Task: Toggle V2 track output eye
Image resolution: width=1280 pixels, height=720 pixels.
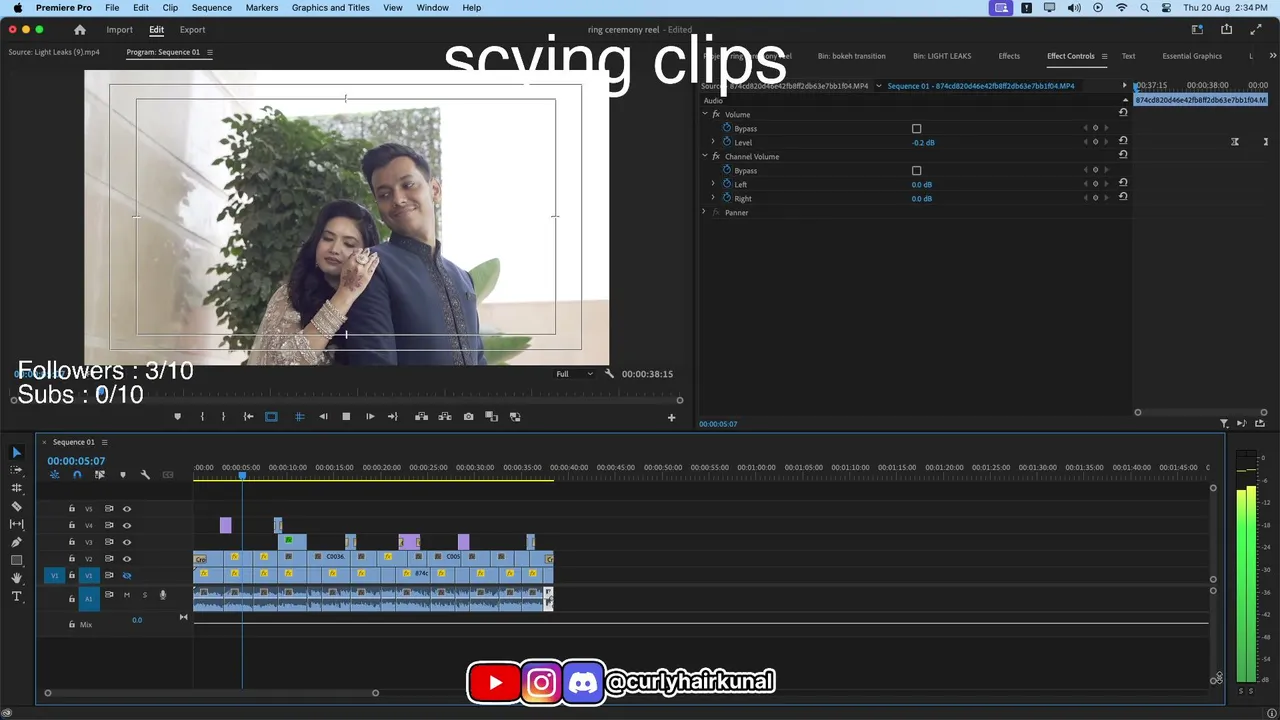Action: 127,559
